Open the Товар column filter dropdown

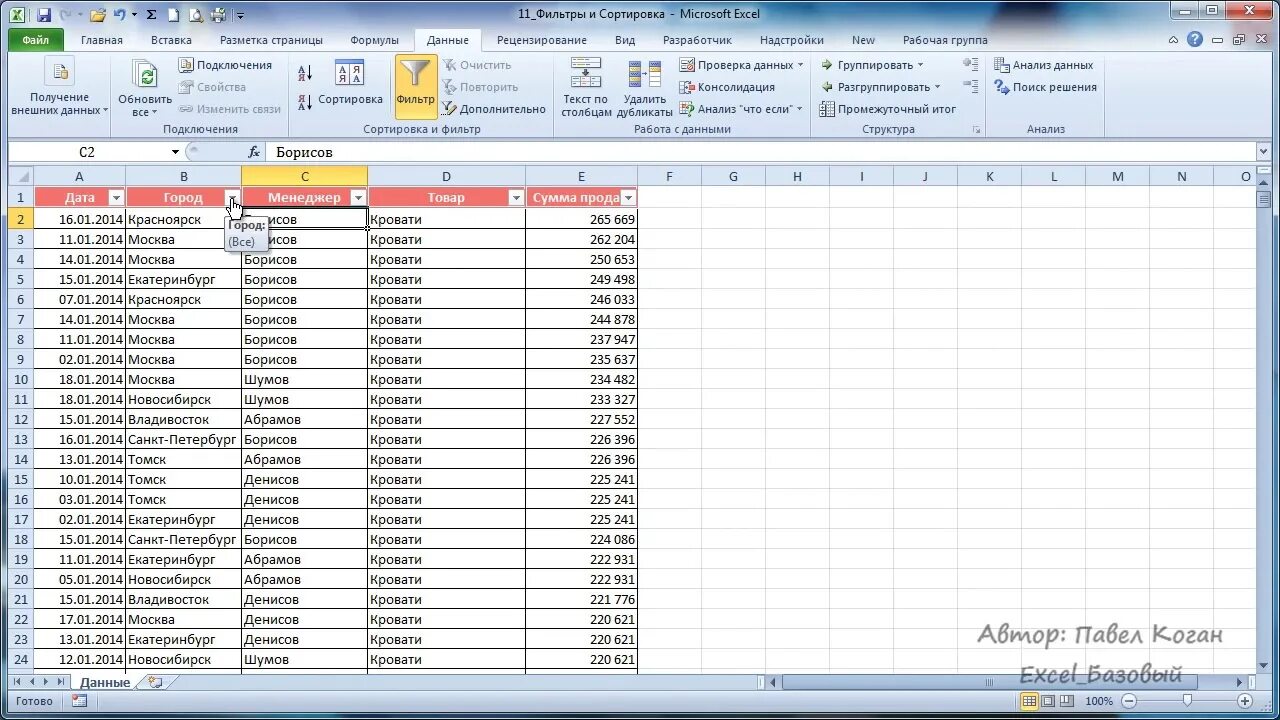pos(516,198)
